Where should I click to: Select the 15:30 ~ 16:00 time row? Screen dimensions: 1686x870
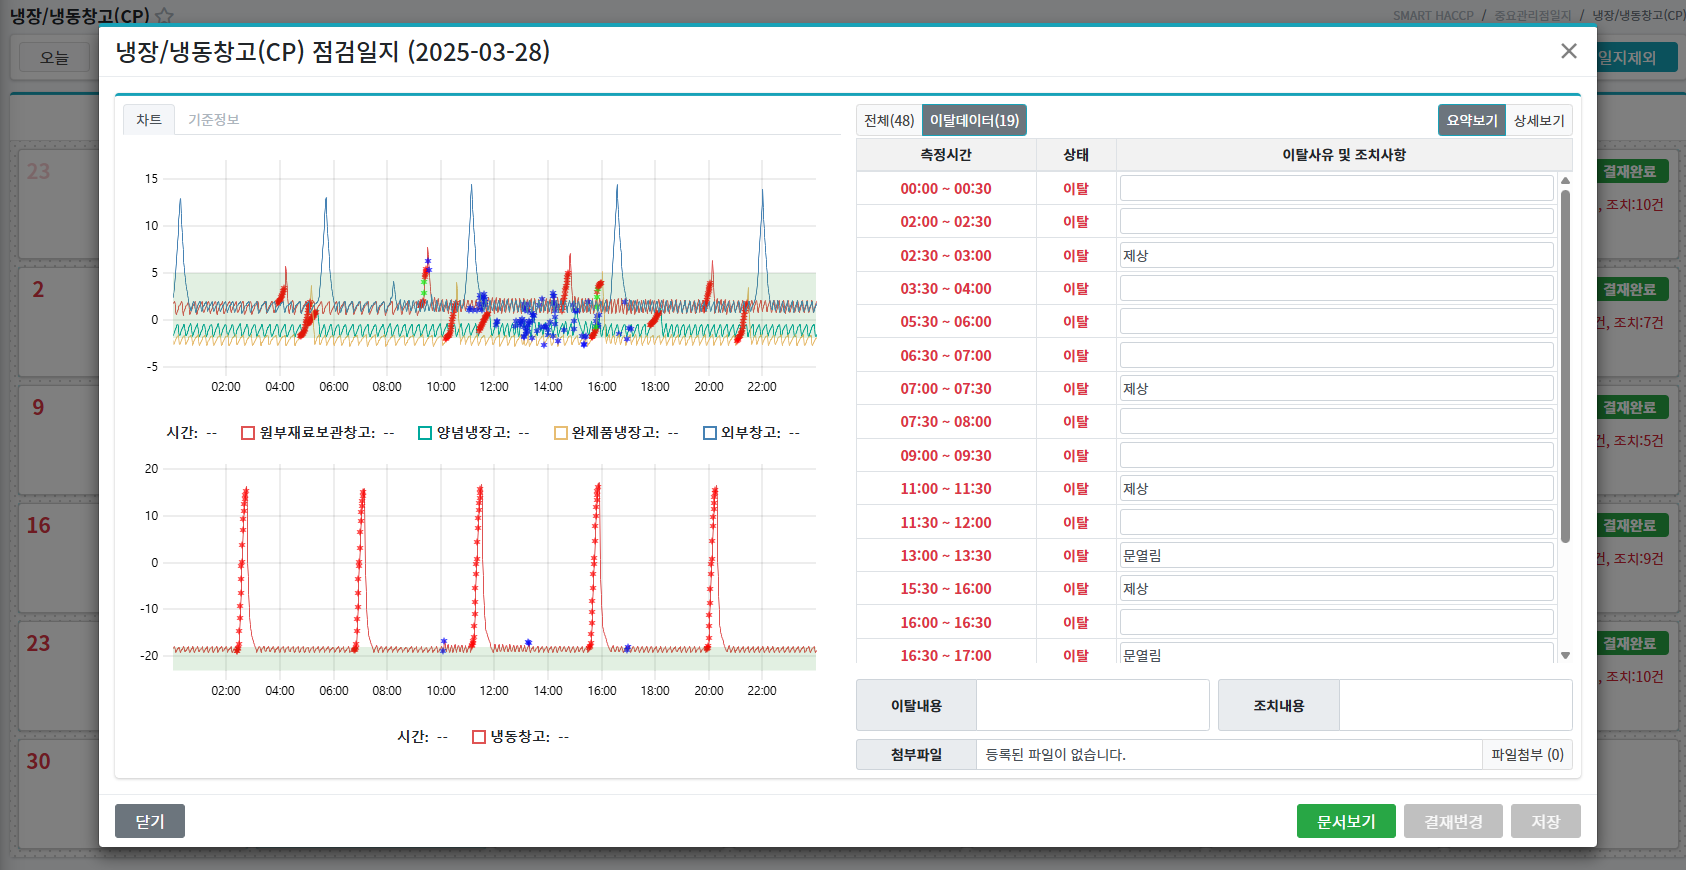coord(946,589)
